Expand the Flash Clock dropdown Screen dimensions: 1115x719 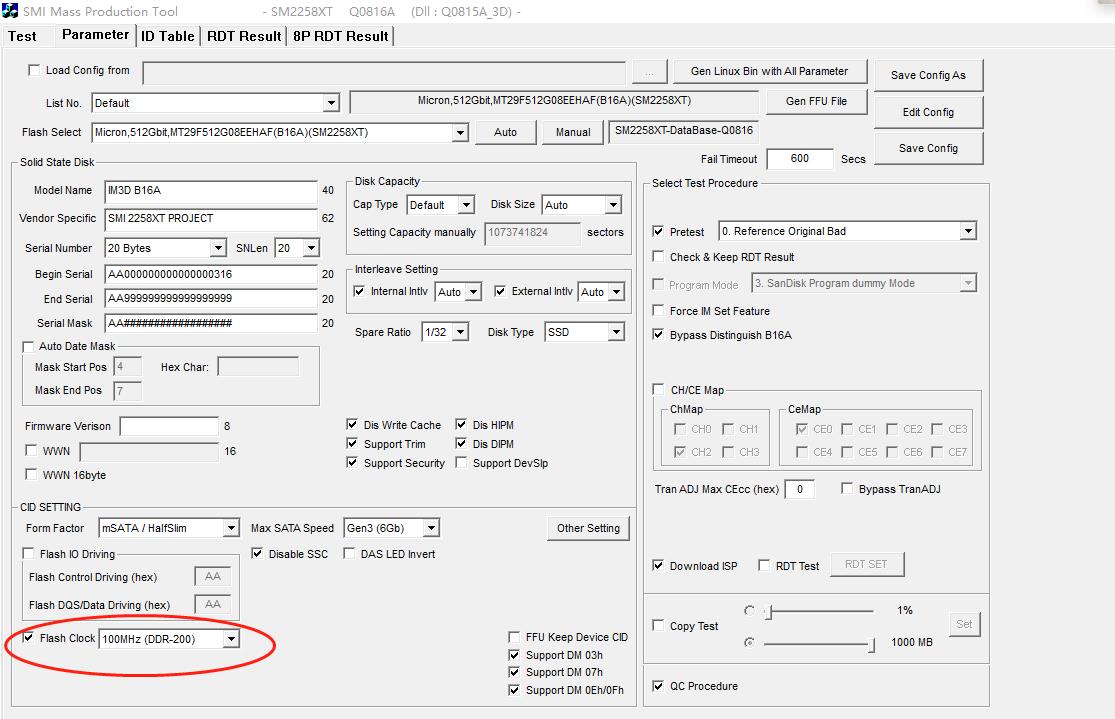click(231, 639)
